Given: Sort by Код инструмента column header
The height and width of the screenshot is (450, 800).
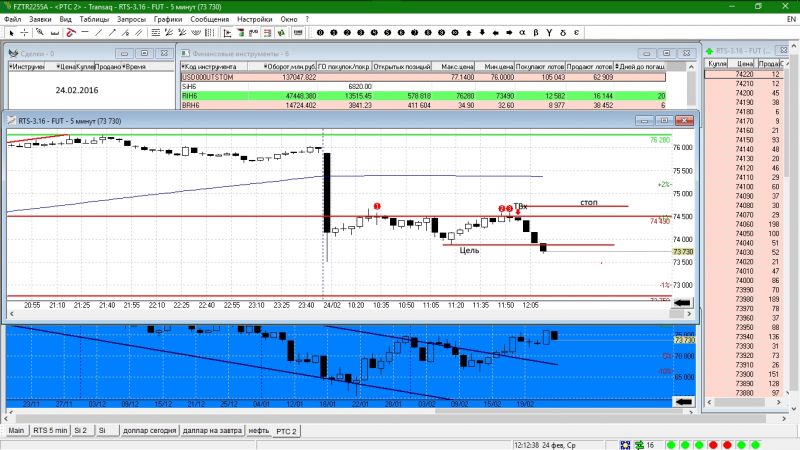Looking at the screenshot, I should [214, 67].
